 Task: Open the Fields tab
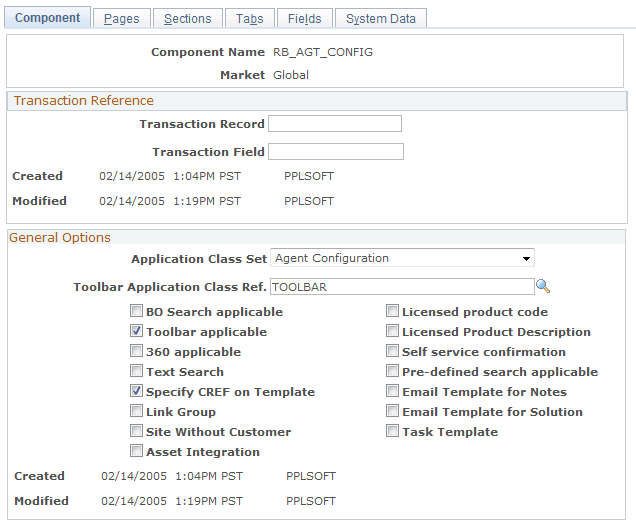[x=304, y=19]
